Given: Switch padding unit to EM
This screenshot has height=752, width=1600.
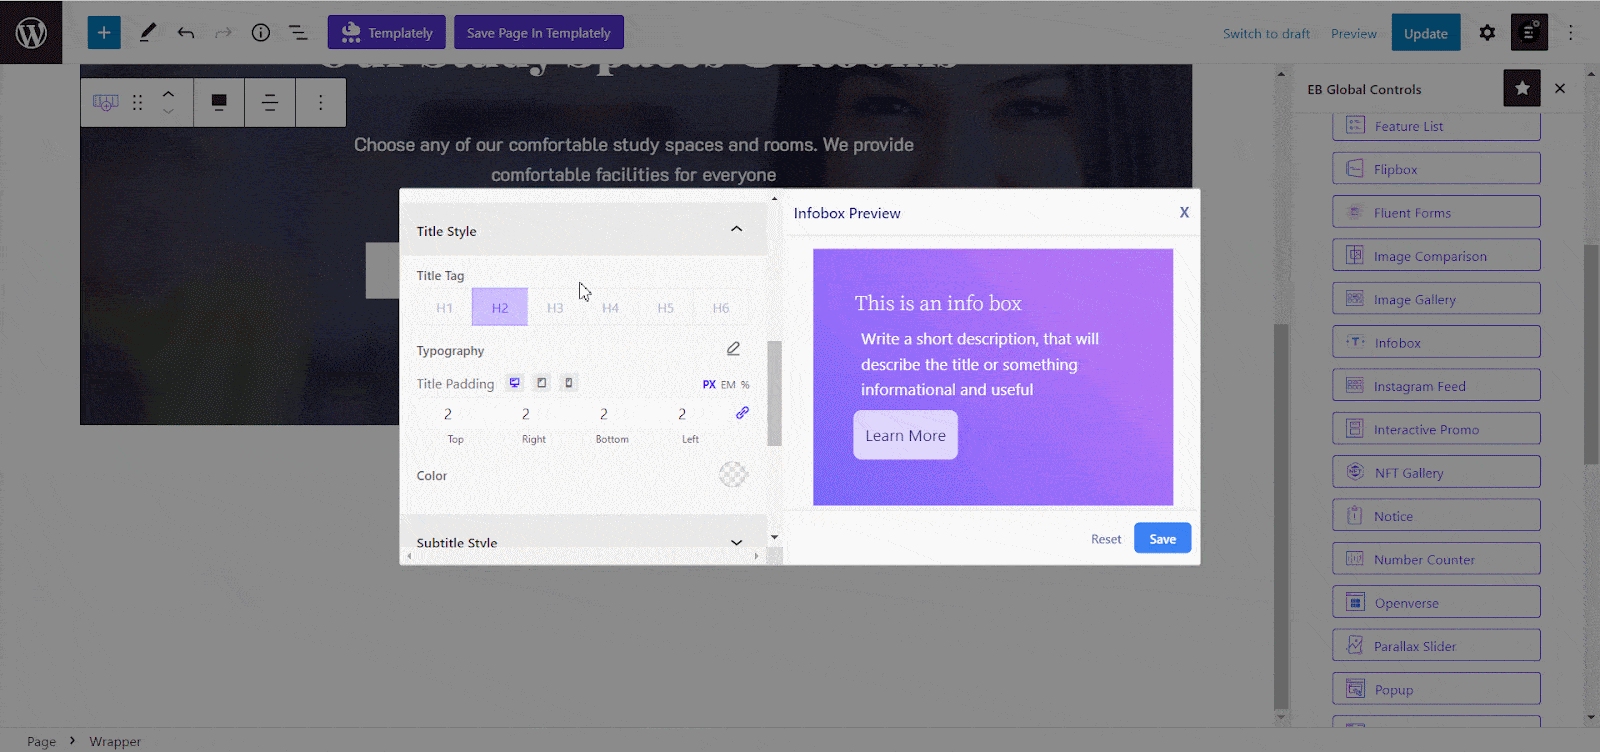Looking at the screenshot, I should (728, 385).
